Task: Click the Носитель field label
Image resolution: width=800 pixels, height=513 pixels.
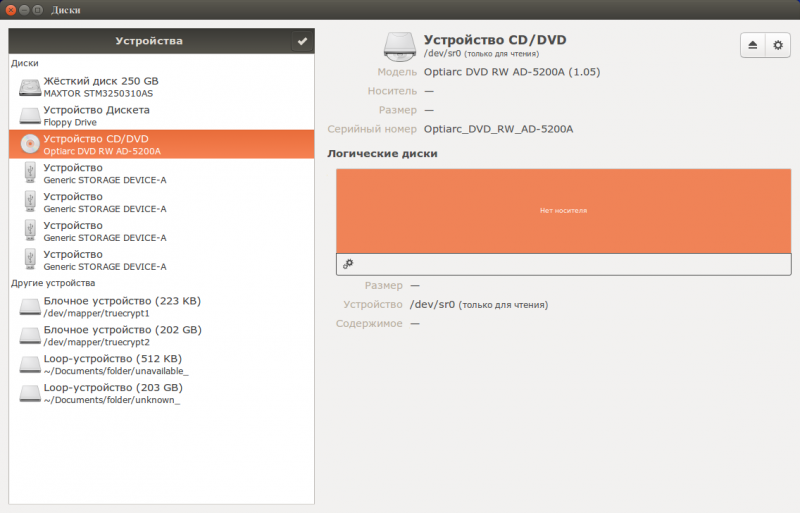Action: [392, 91]
